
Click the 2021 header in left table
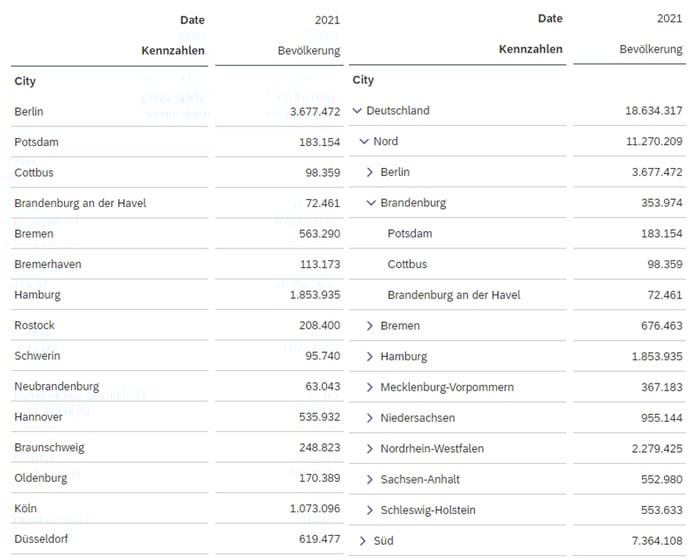(x=327, y=20)
